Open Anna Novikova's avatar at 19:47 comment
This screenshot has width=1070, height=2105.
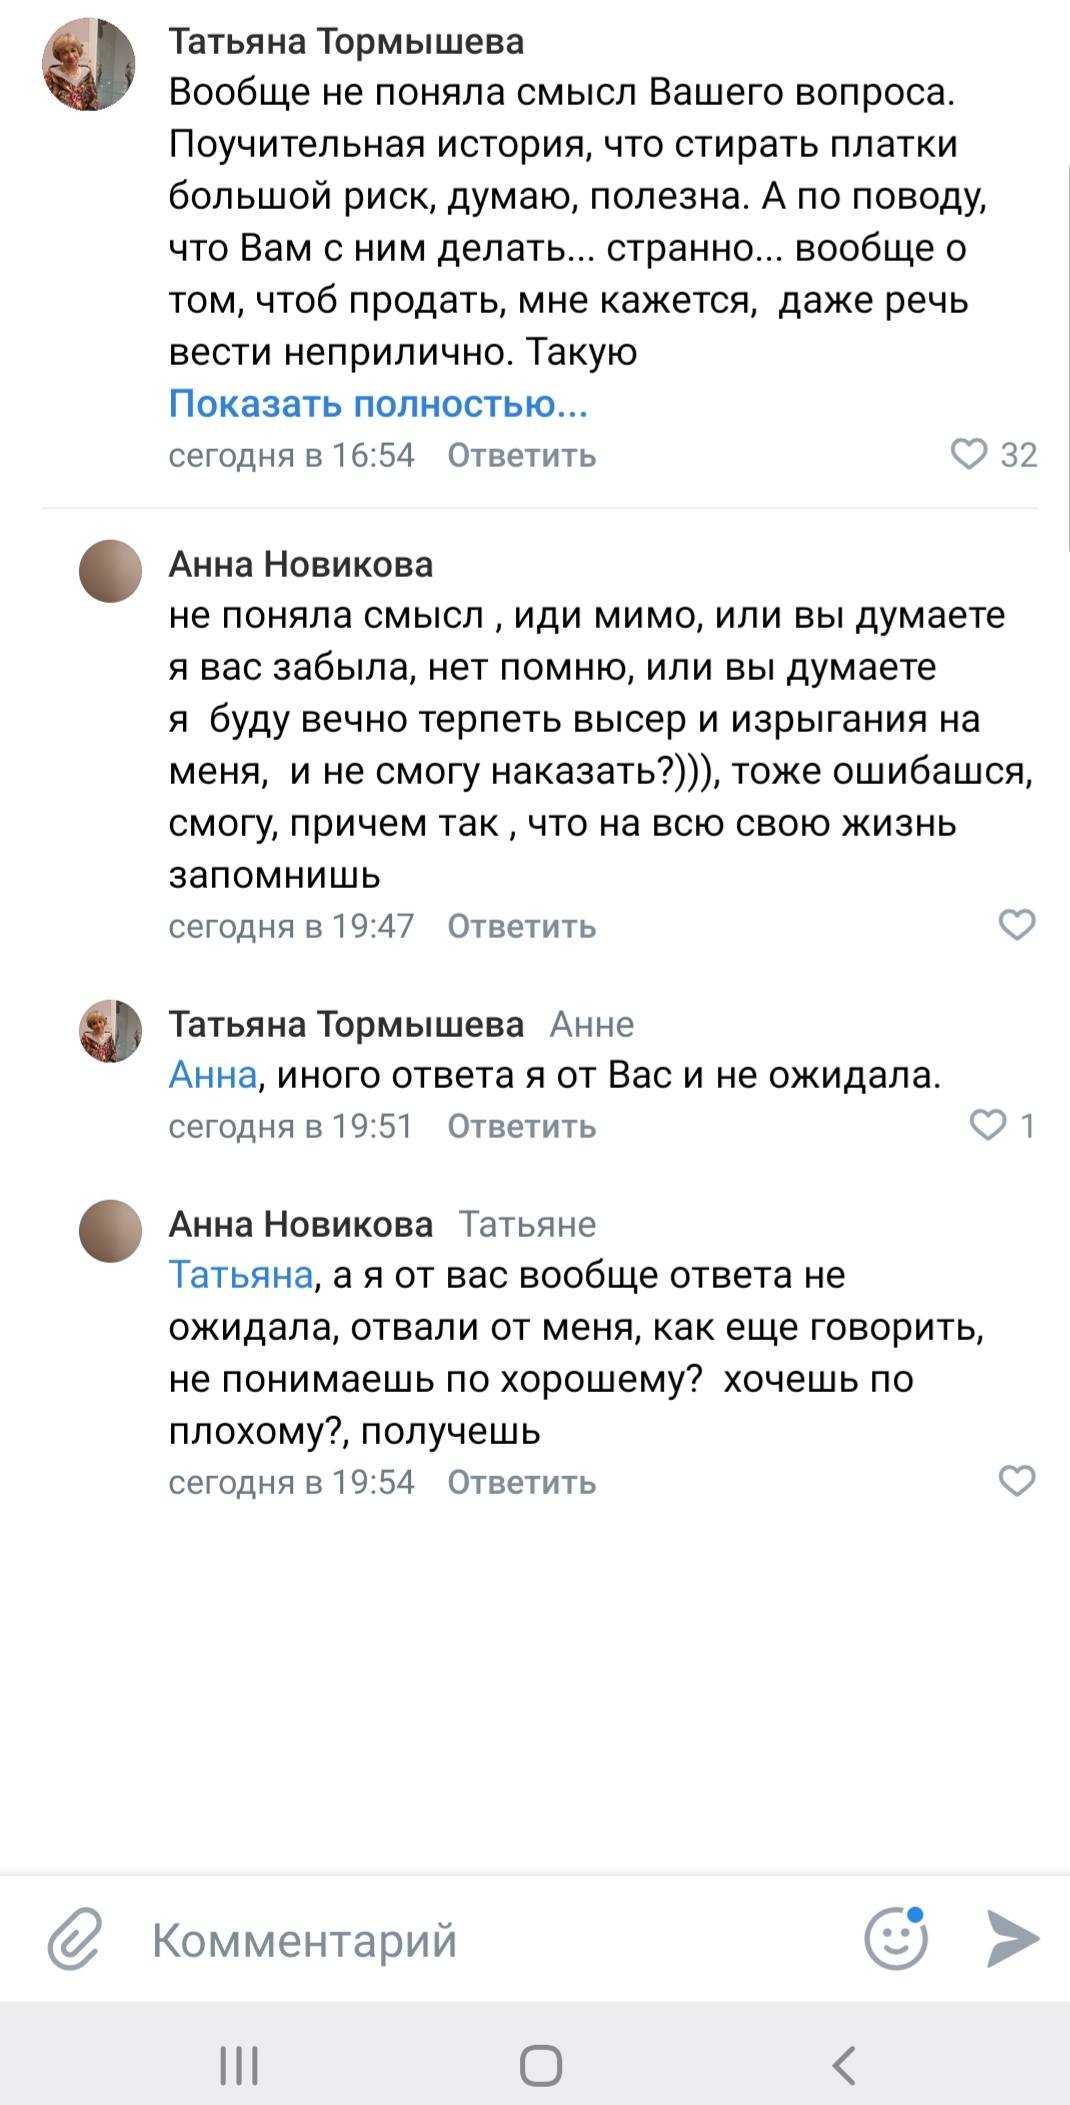pos(110,571)
